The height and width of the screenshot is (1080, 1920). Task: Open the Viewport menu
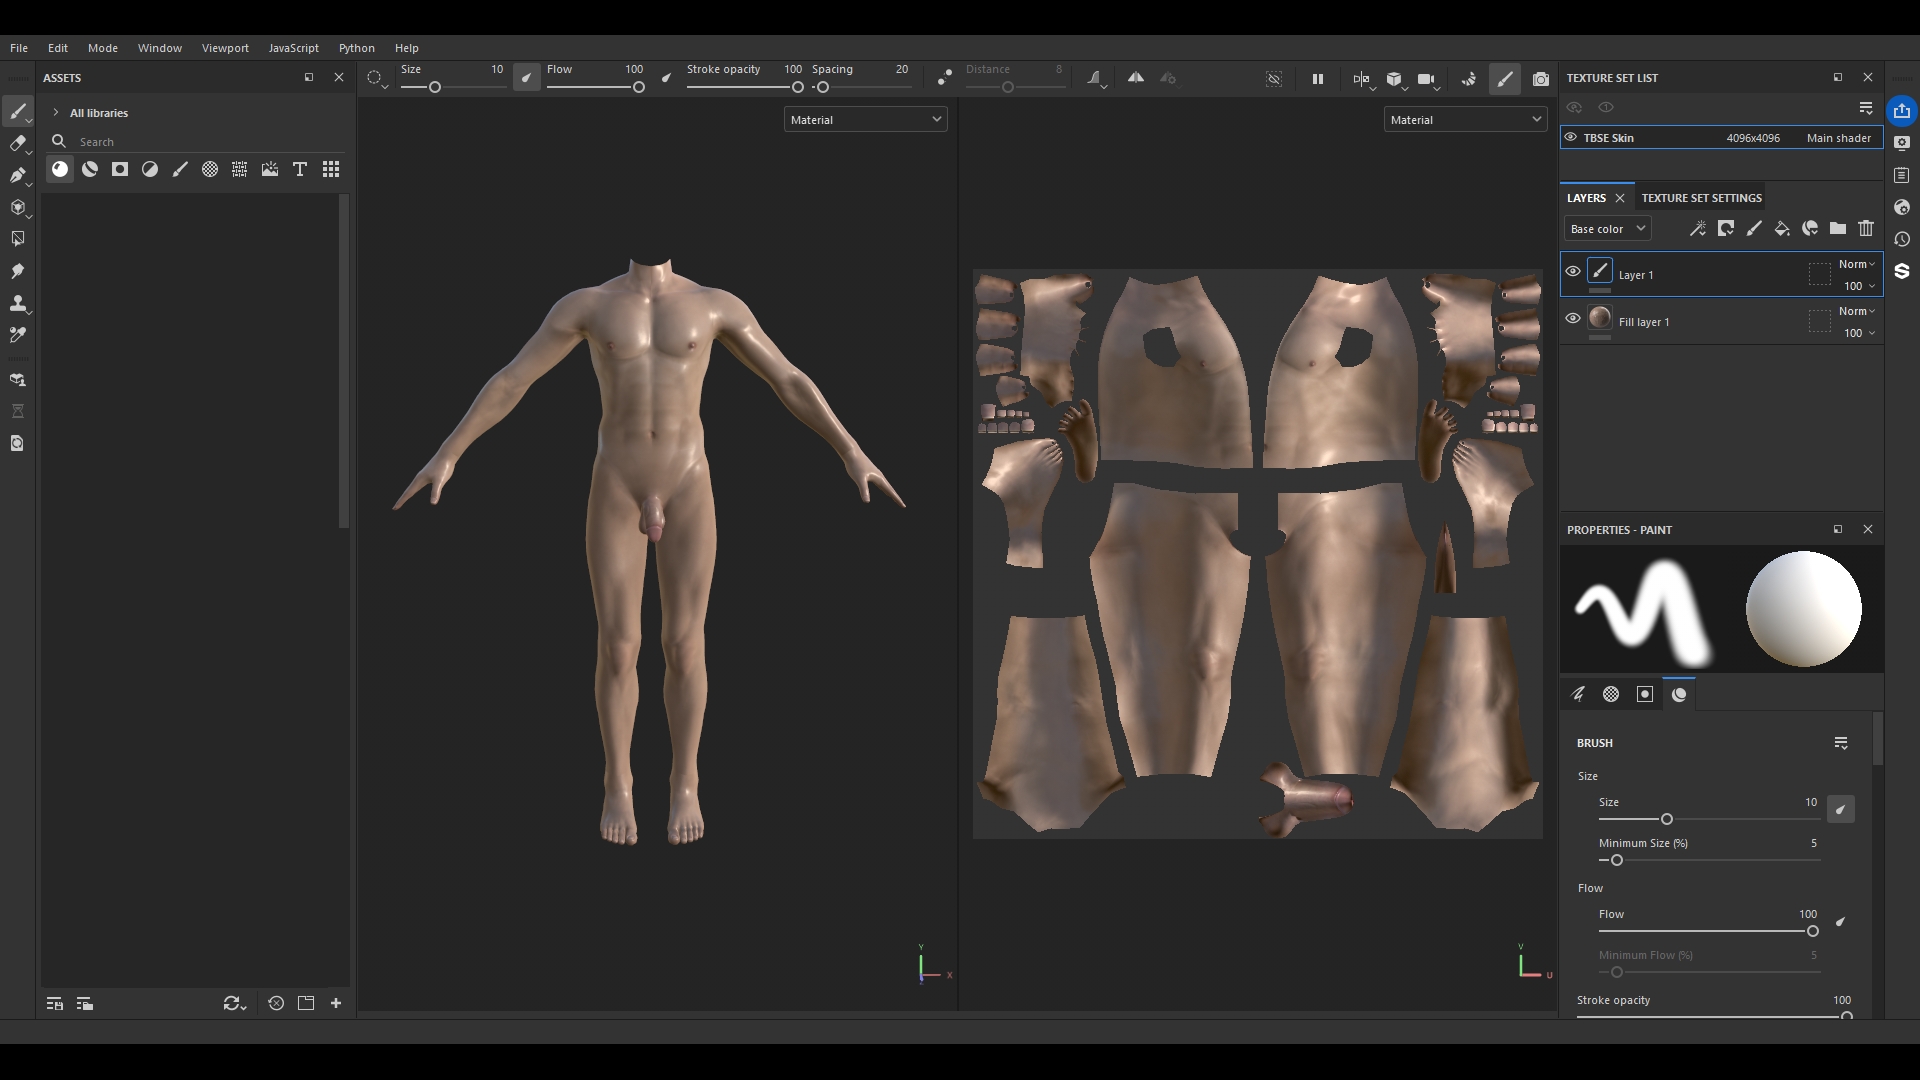pos(225,48)
